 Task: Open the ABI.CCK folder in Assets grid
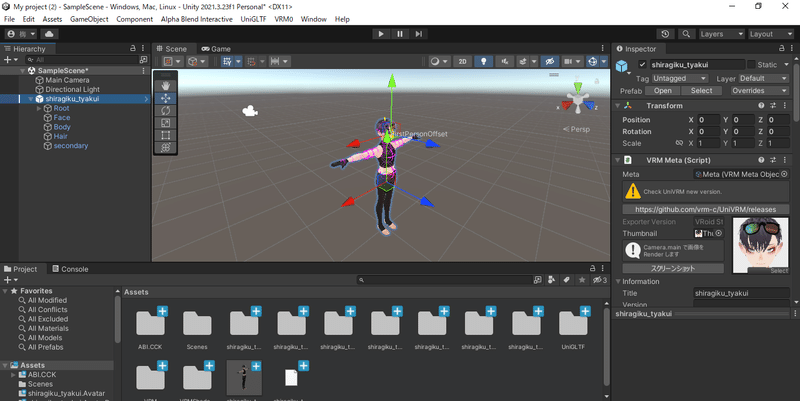[150, 329]
